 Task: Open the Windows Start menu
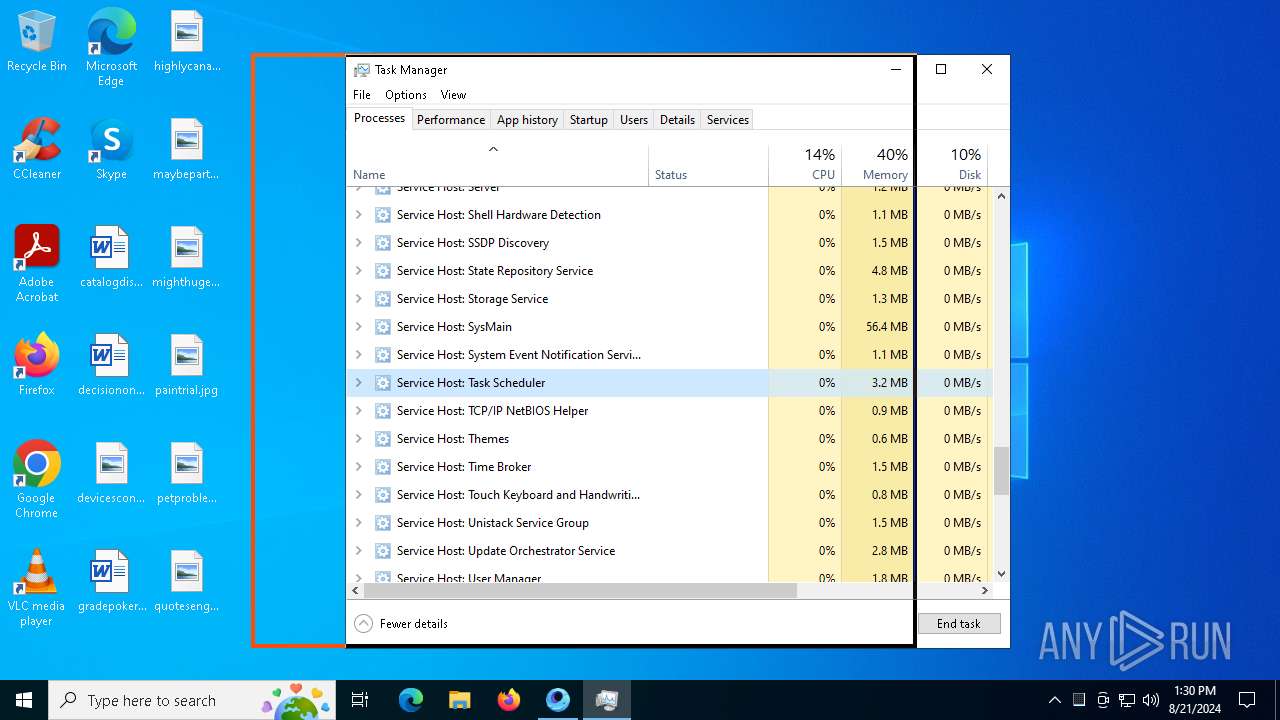tap(24, 700)
